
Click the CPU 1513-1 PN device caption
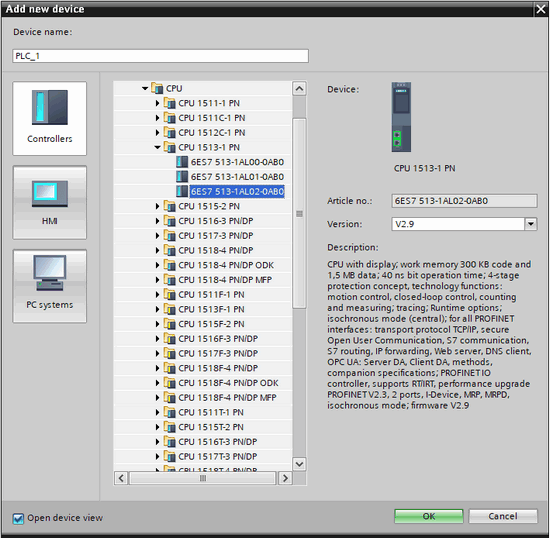tap(424, 168)
